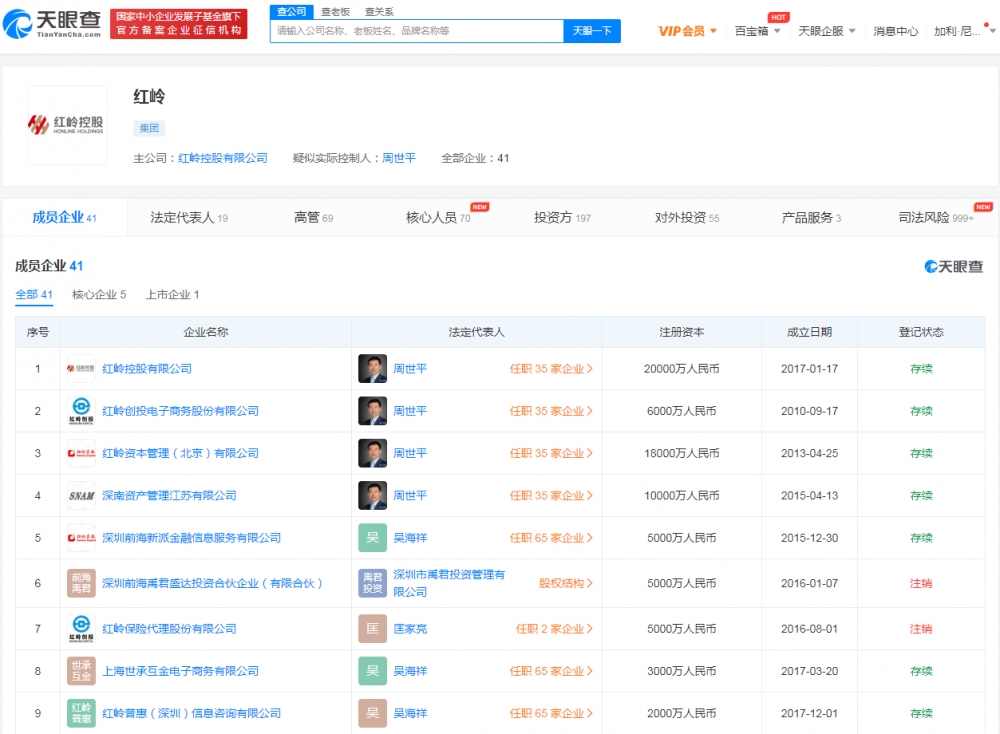Switch to the 高管 69 tab
This screenshot has height=734, width=1000.
pyautogui.click(x=313, y=217)
